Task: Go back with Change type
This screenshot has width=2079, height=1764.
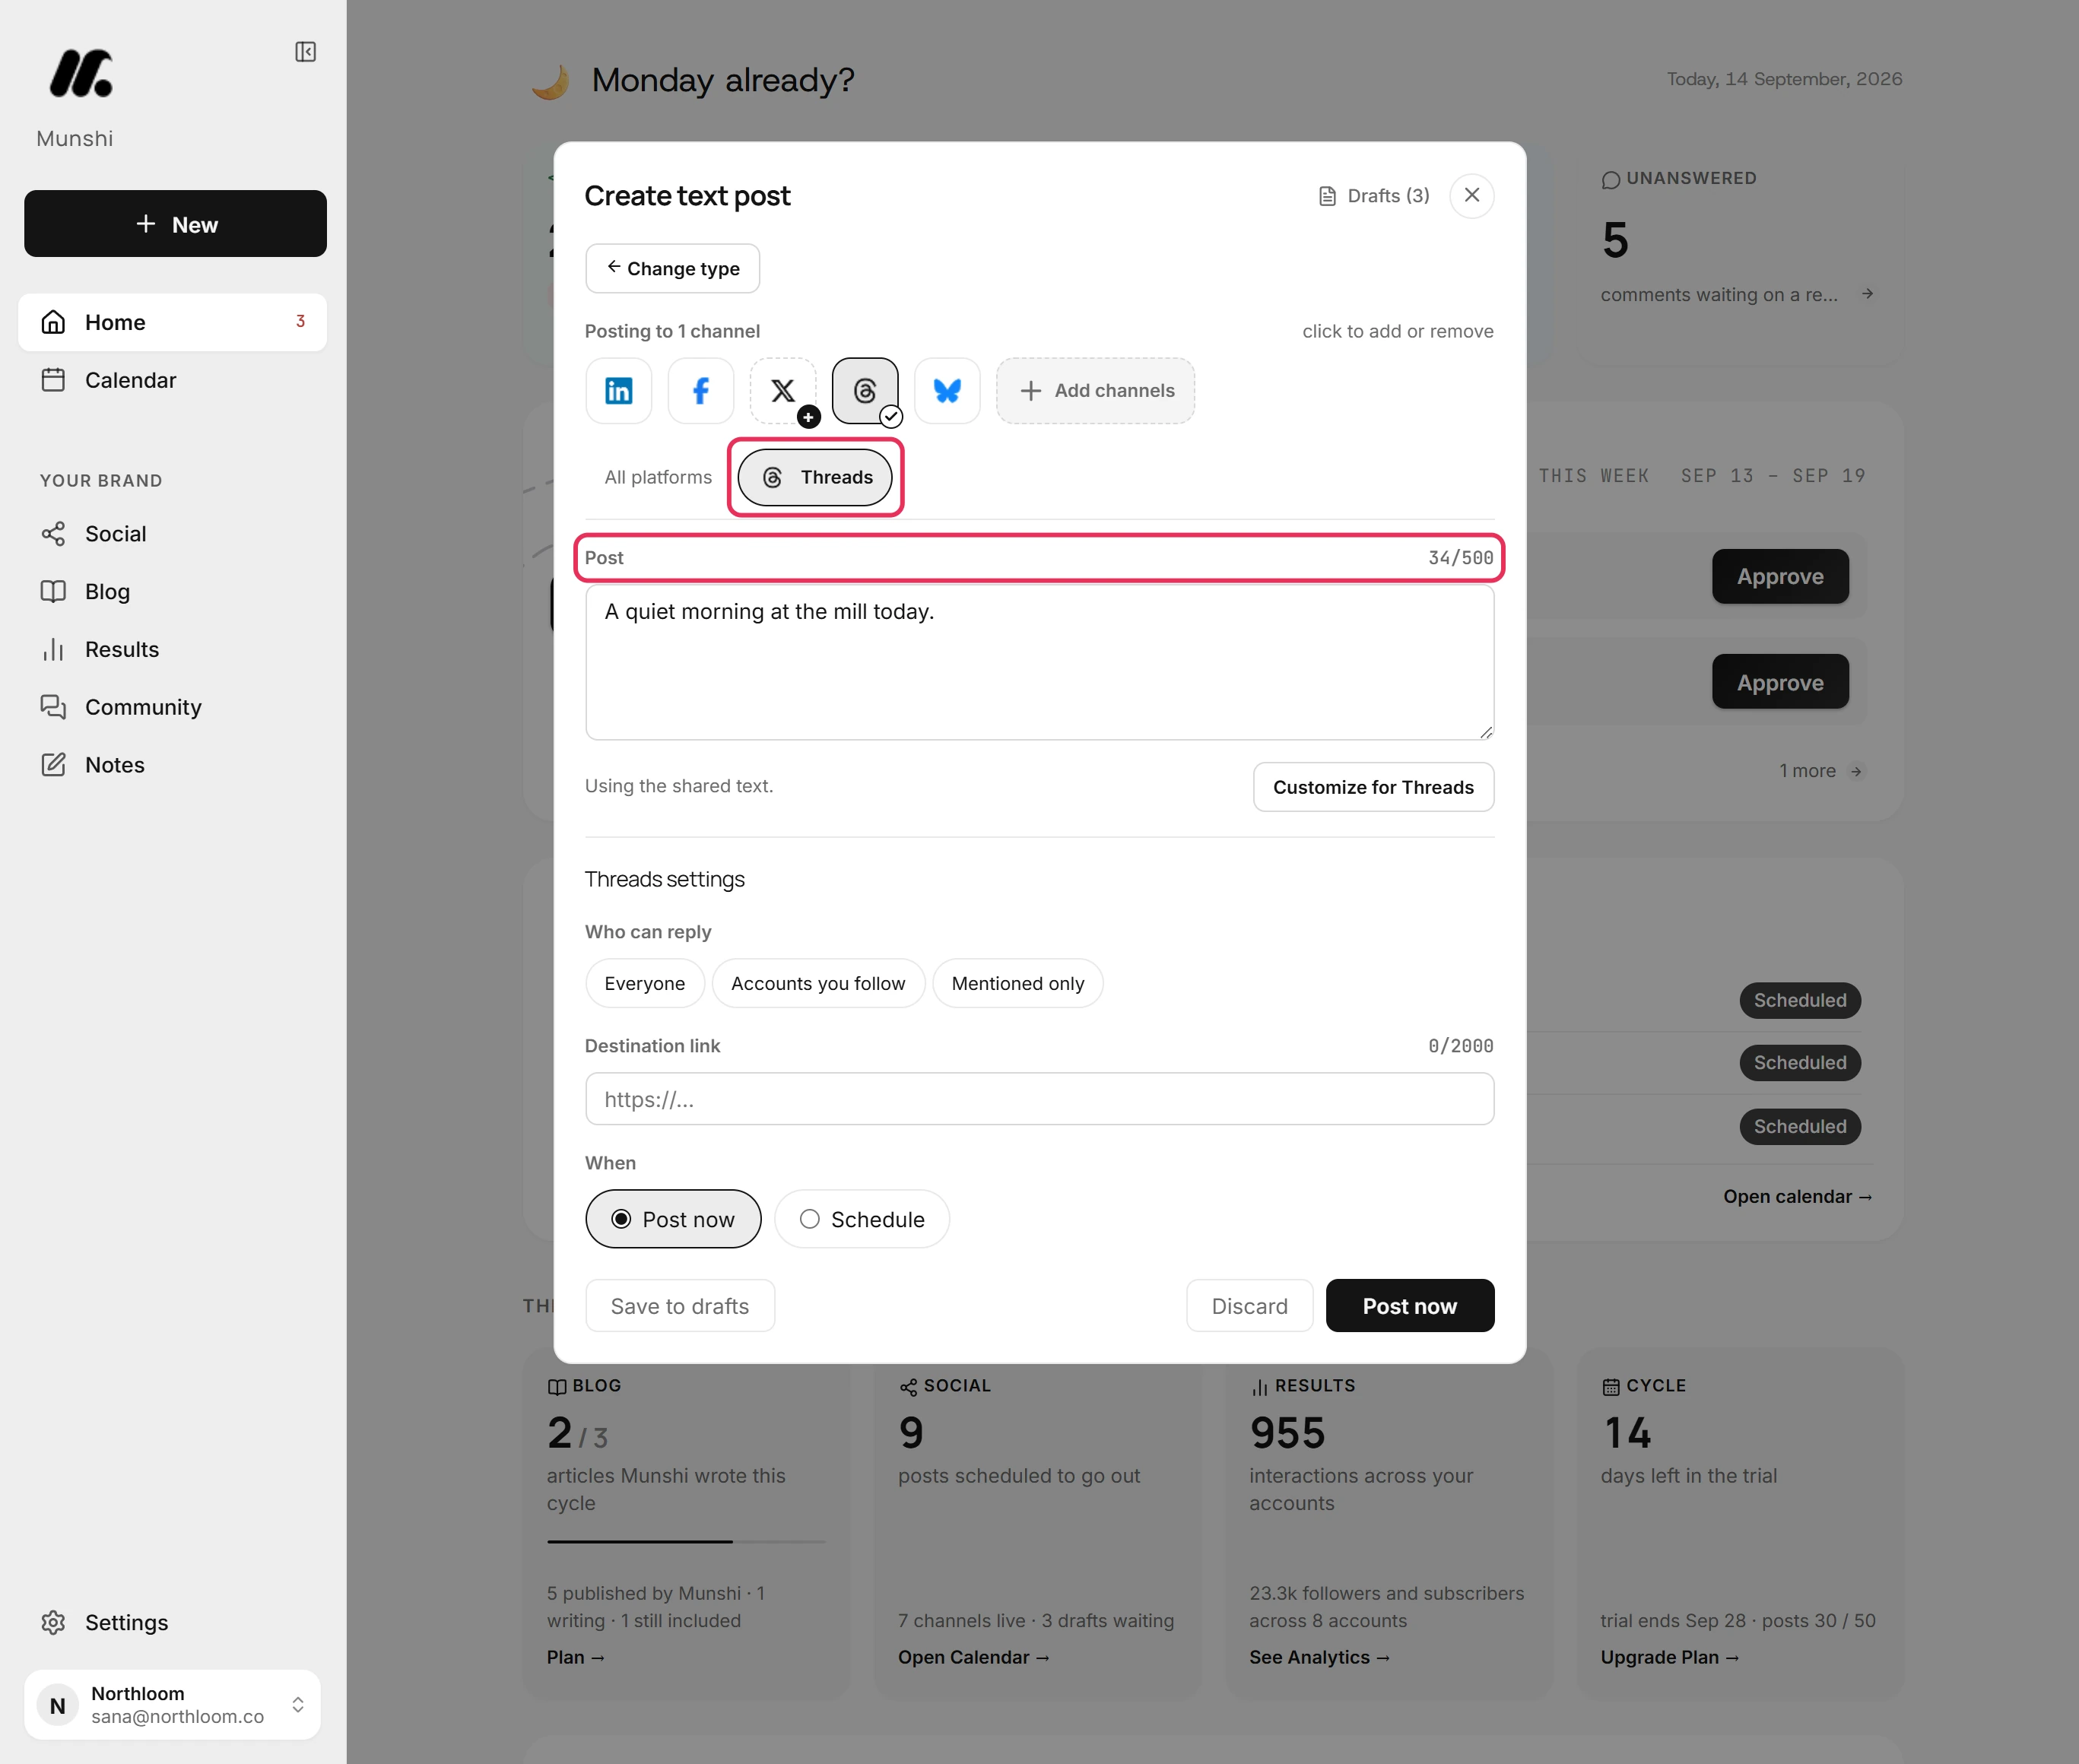Action: point(672,268)
